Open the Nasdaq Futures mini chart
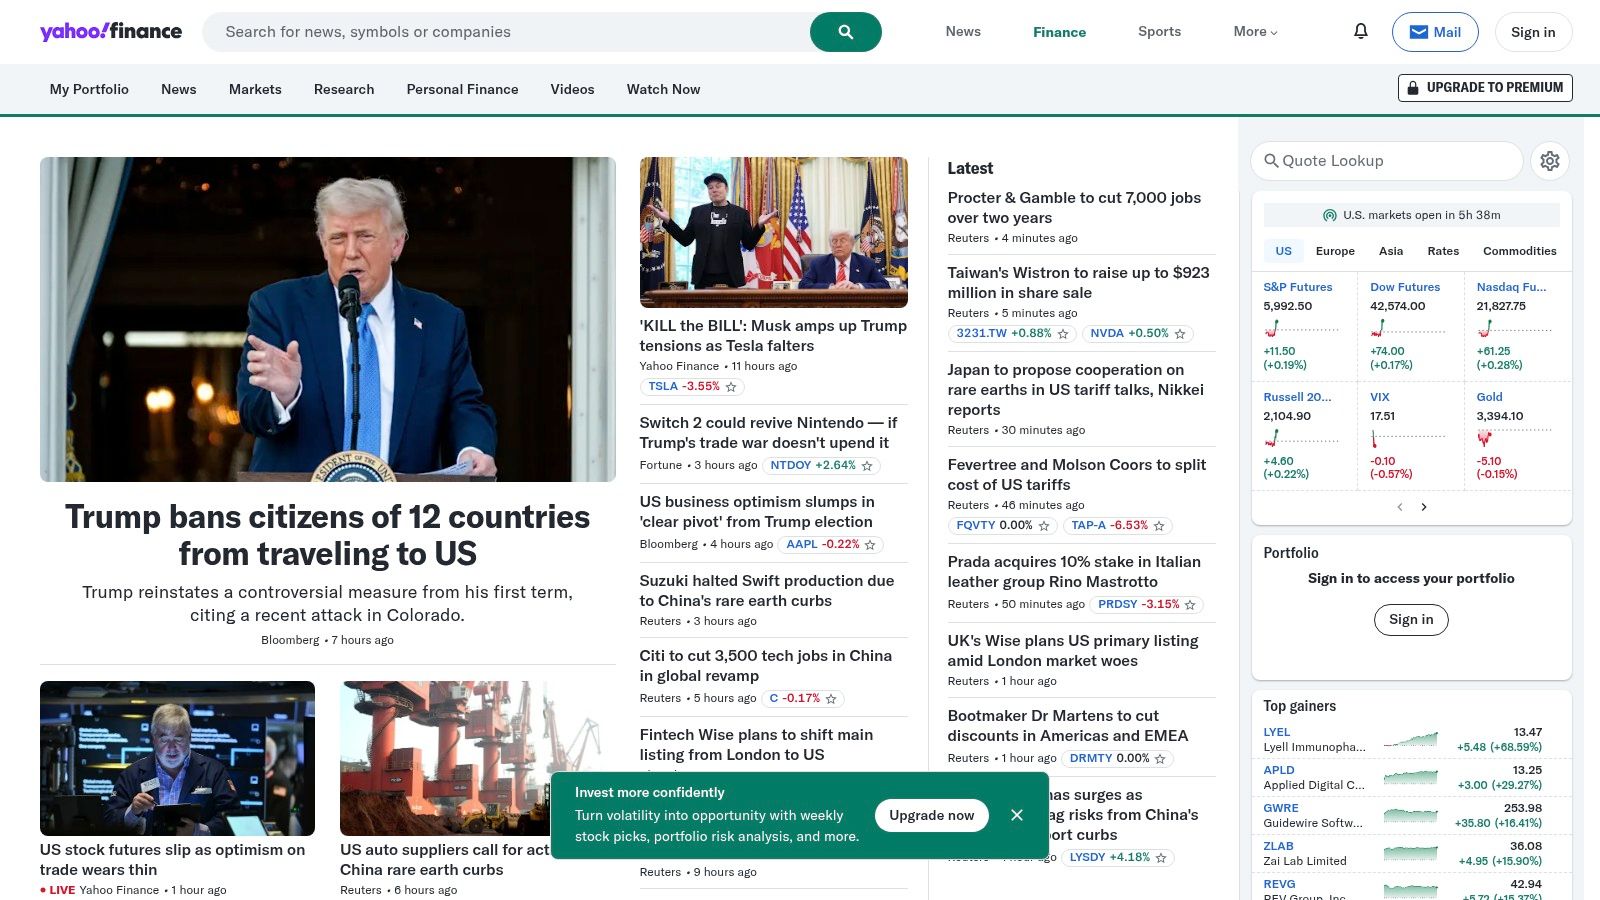This screenshot has height=900, width=1600. point(1514,329)
